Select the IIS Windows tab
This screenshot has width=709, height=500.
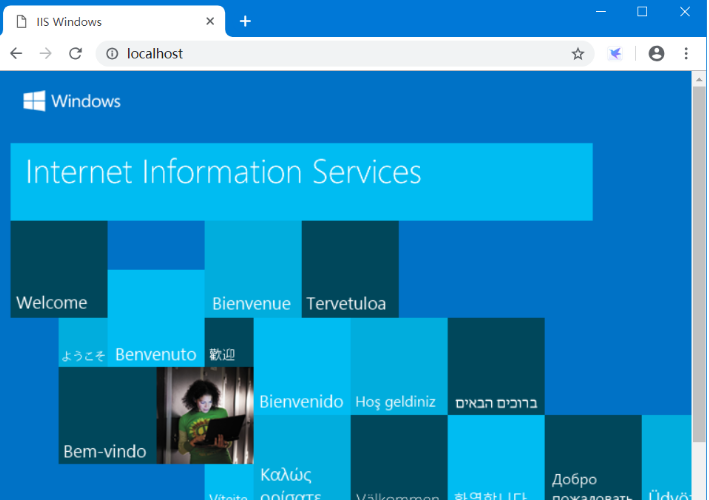pos(114,21)
